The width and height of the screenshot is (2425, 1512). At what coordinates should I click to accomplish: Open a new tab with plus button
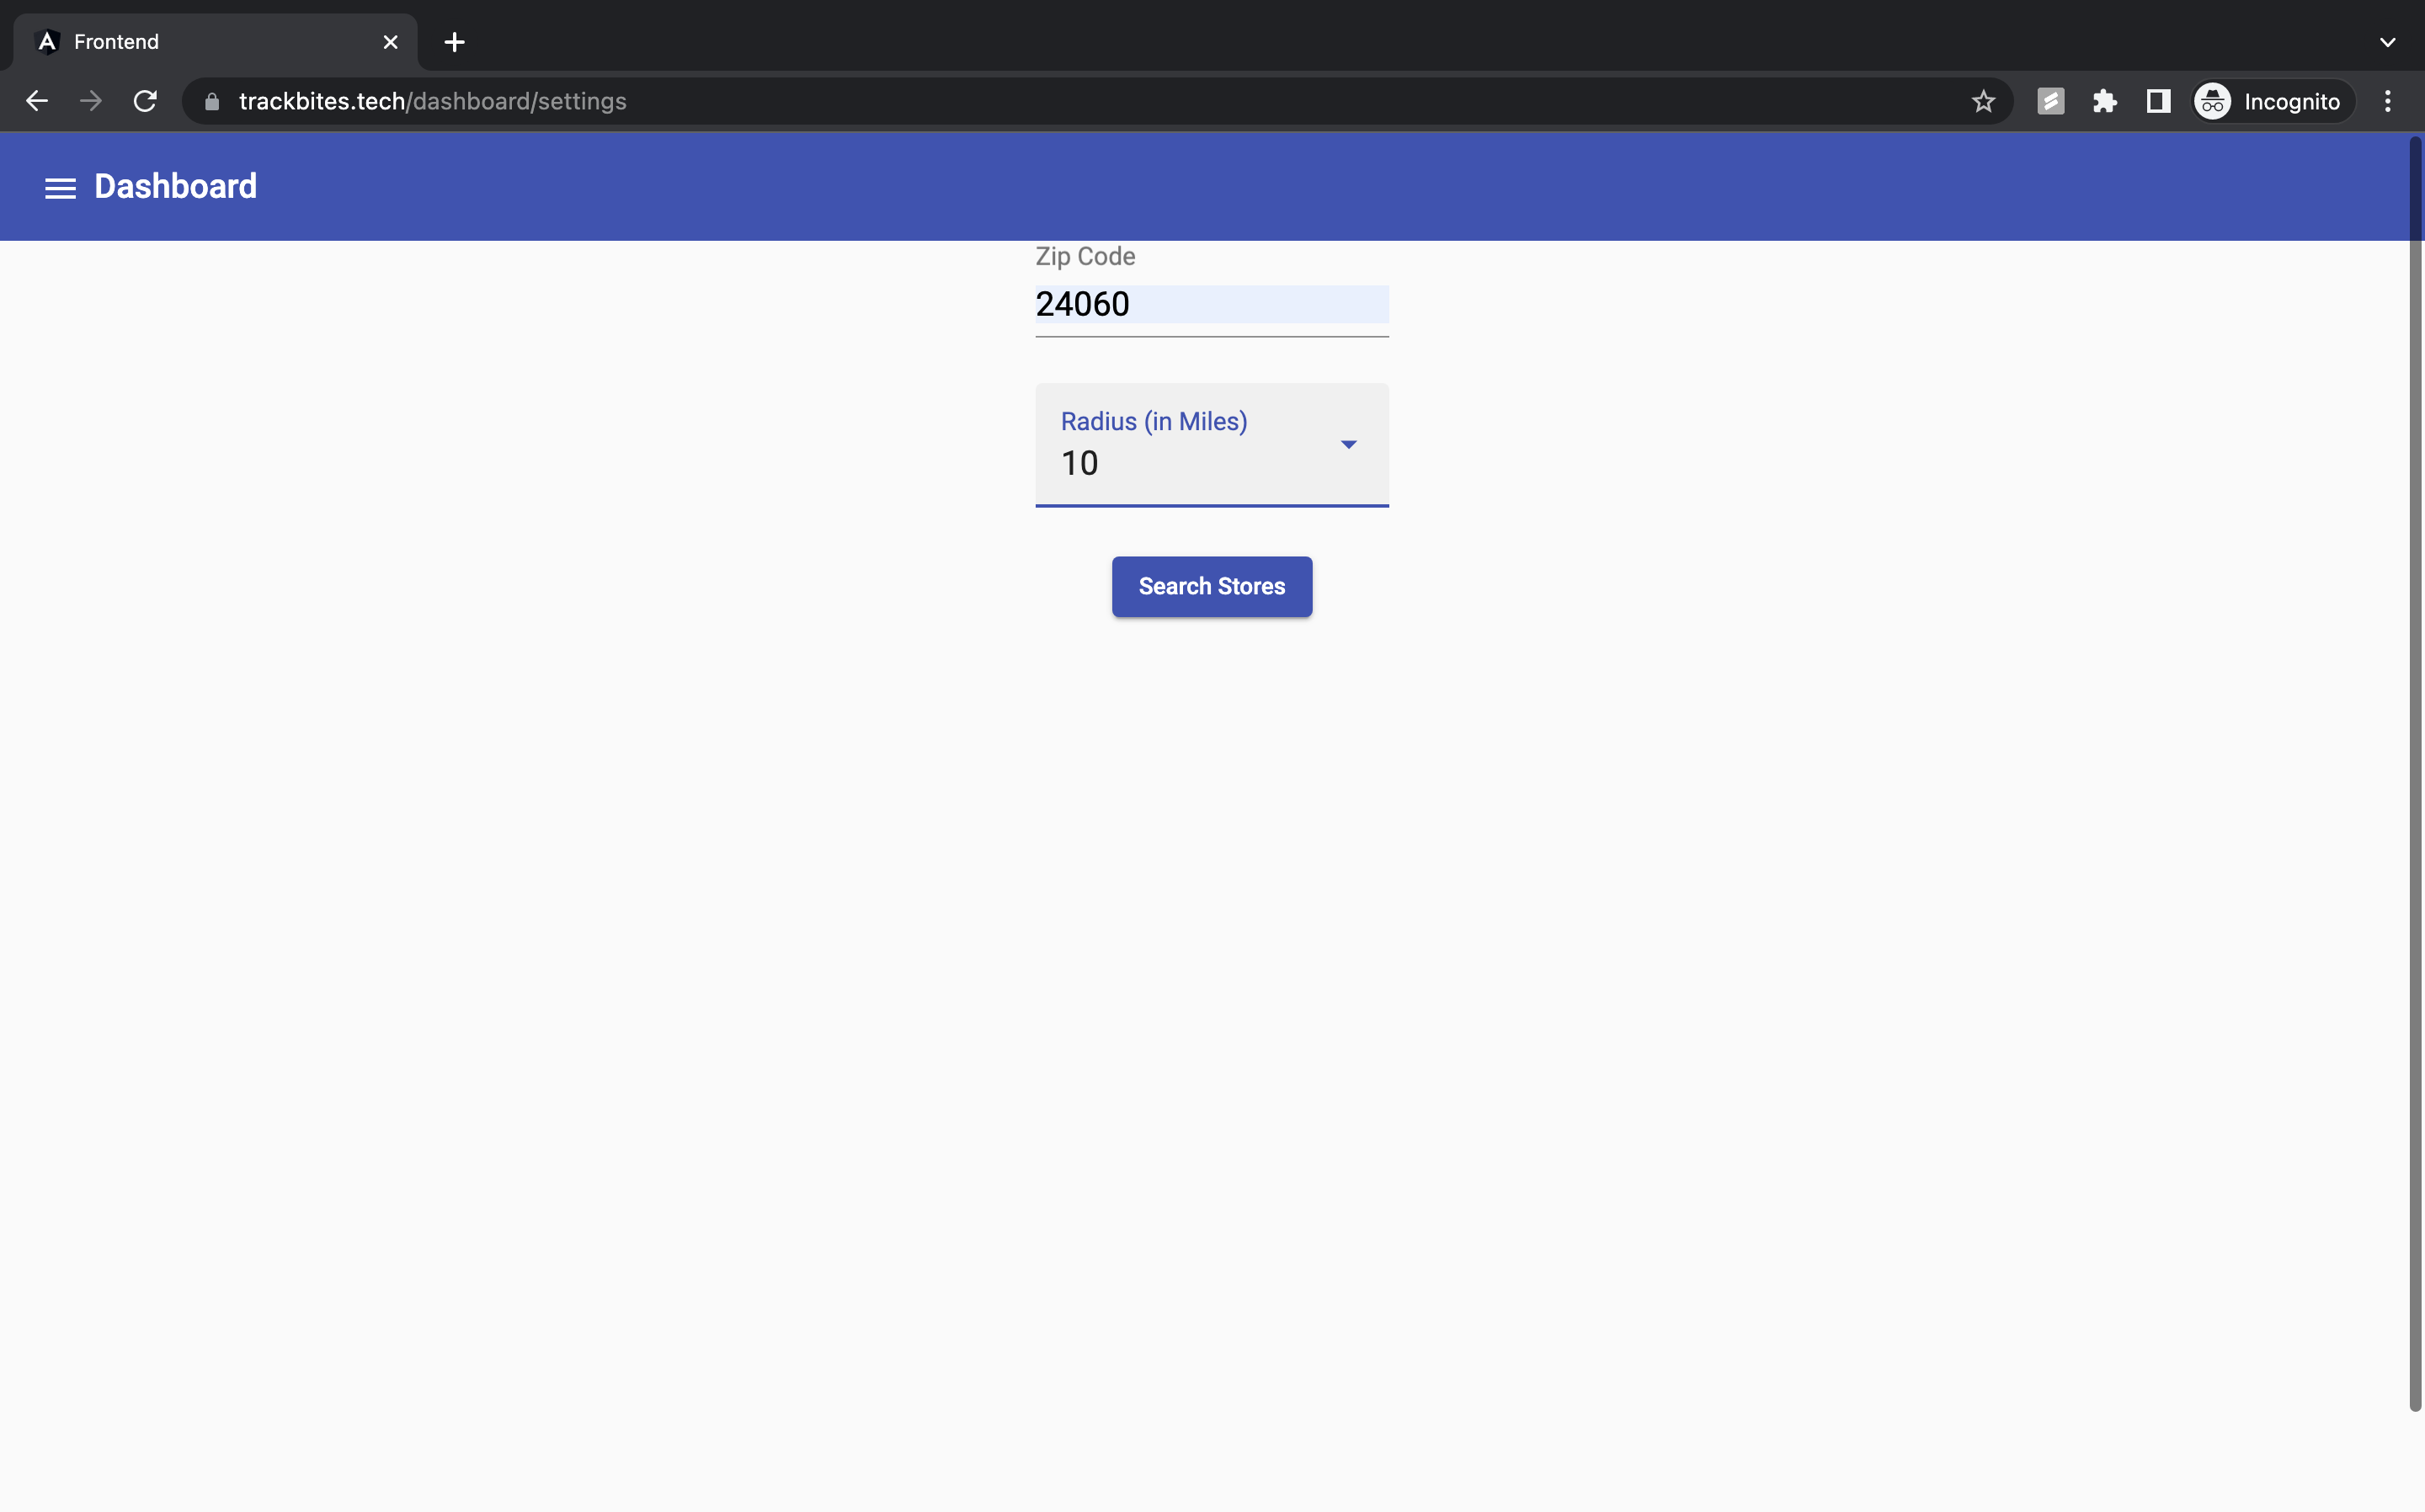(x=454, y=42)
